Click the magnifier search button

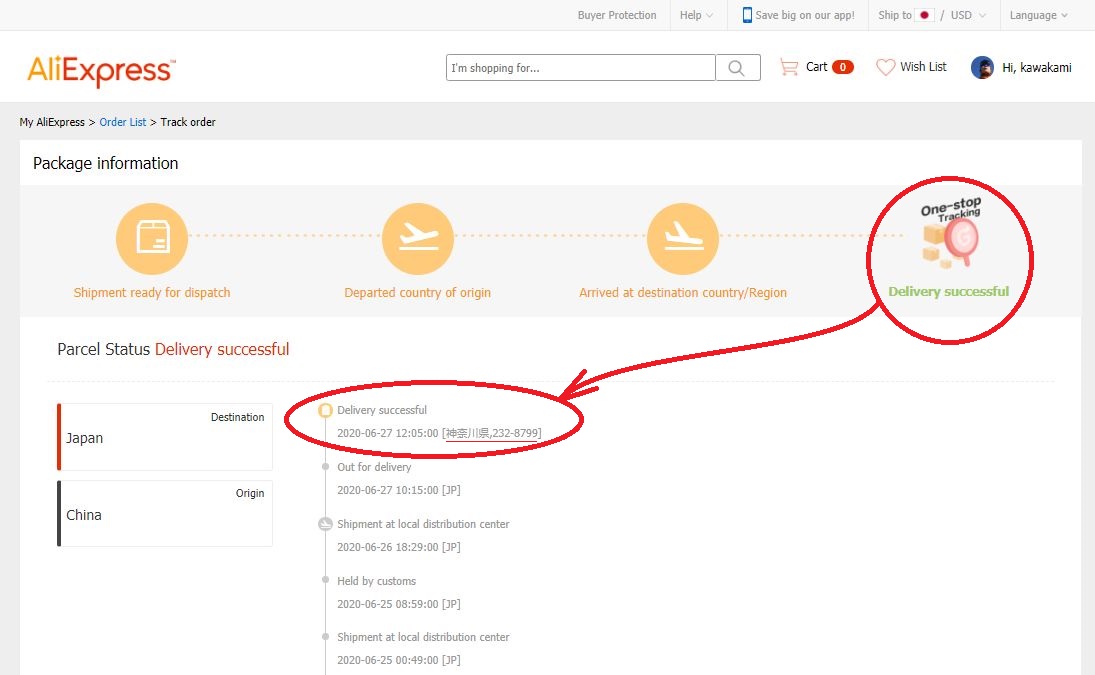click(738, 68)
